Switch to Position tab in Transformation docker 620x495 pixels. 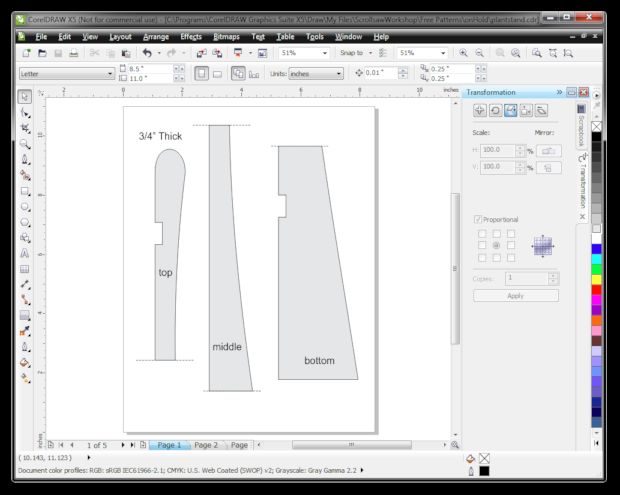(480, 110)
